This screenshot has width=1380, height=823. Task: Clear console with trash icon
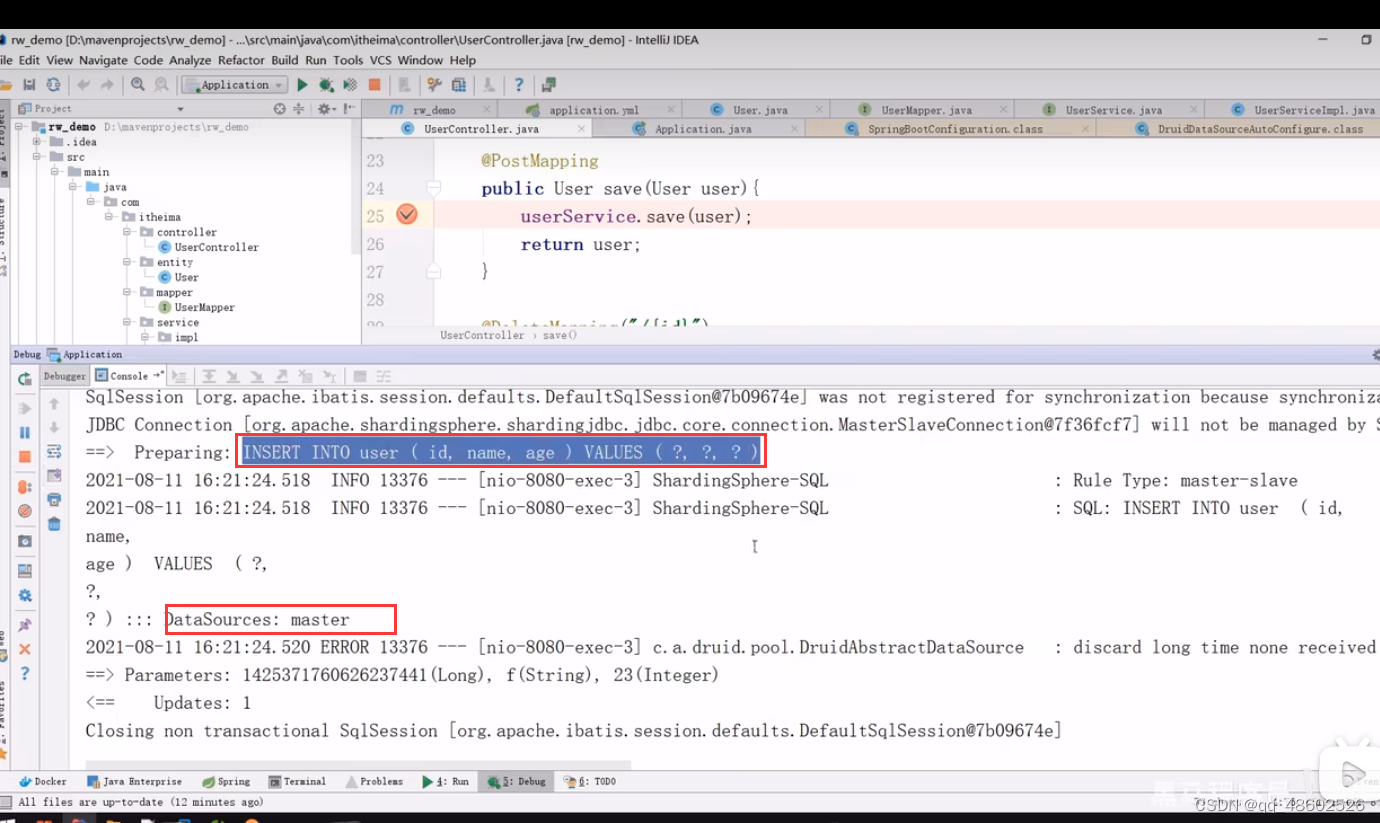pyautogui.click(x=54, y=524)
